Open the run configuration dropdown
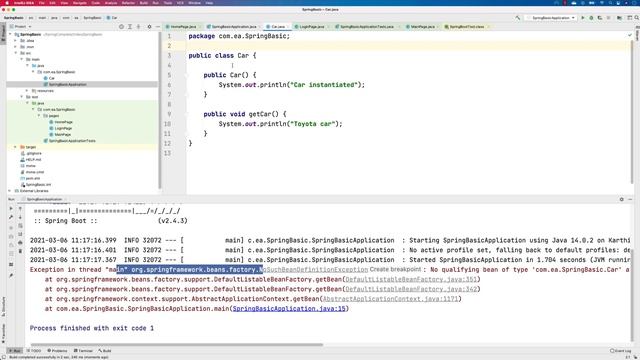 pyautogui.click(x=551, y=18)
